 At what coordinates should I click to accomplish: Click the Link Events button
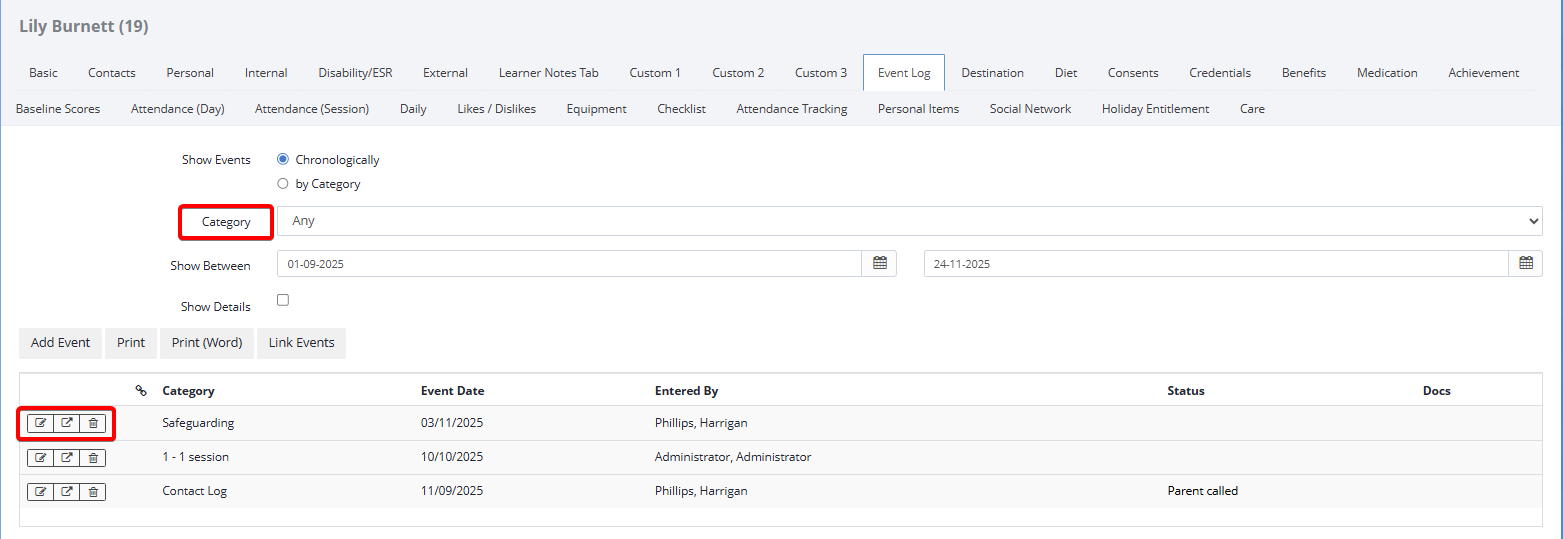(x=301, y=343)
